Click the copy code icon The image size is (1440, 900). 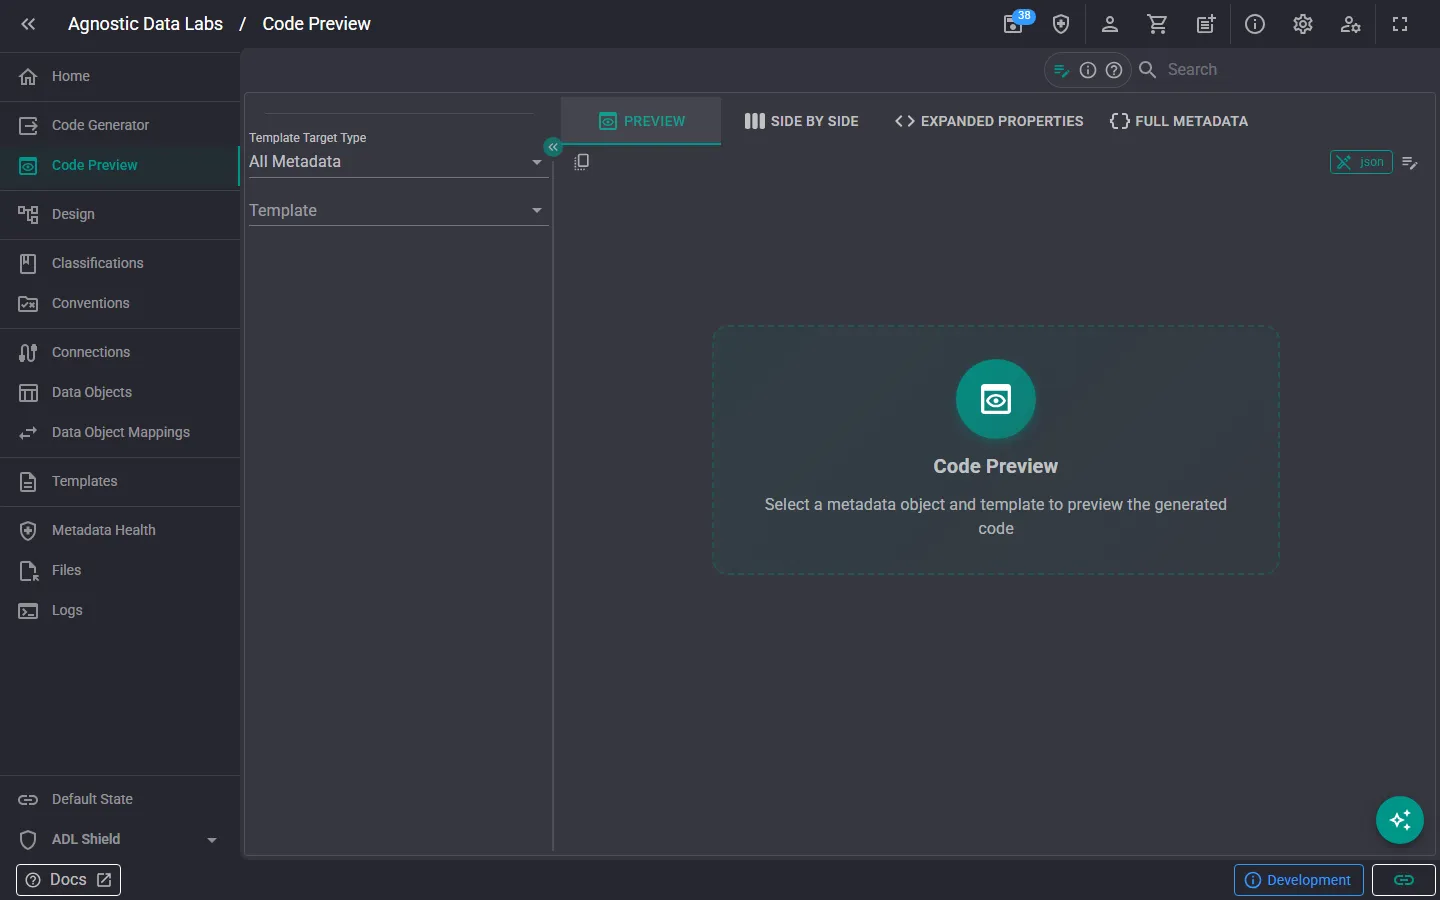pyautogui.click(x=582, y=162)
